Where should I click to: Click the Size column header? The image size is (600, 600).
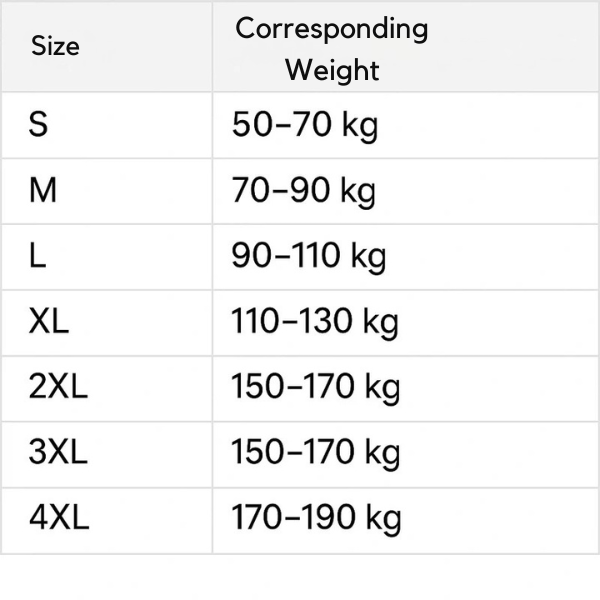tap(55, 46)
